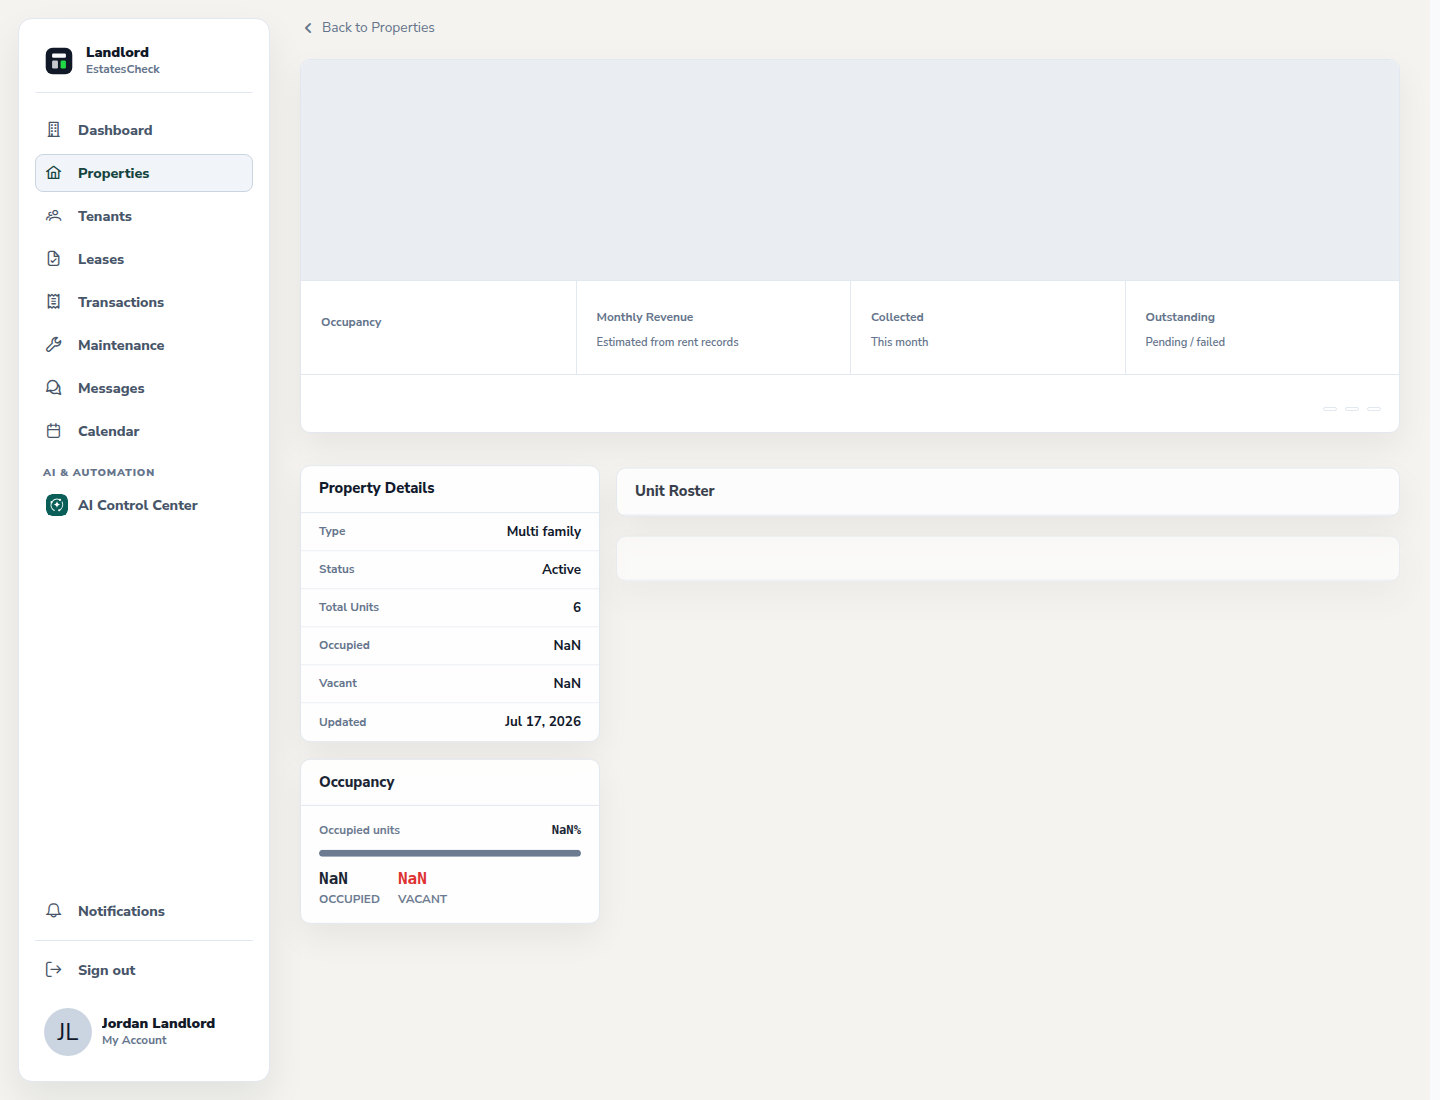1440x1100 pixels.
Task: Click the property image placeholder banner
Action: [850, 170]
